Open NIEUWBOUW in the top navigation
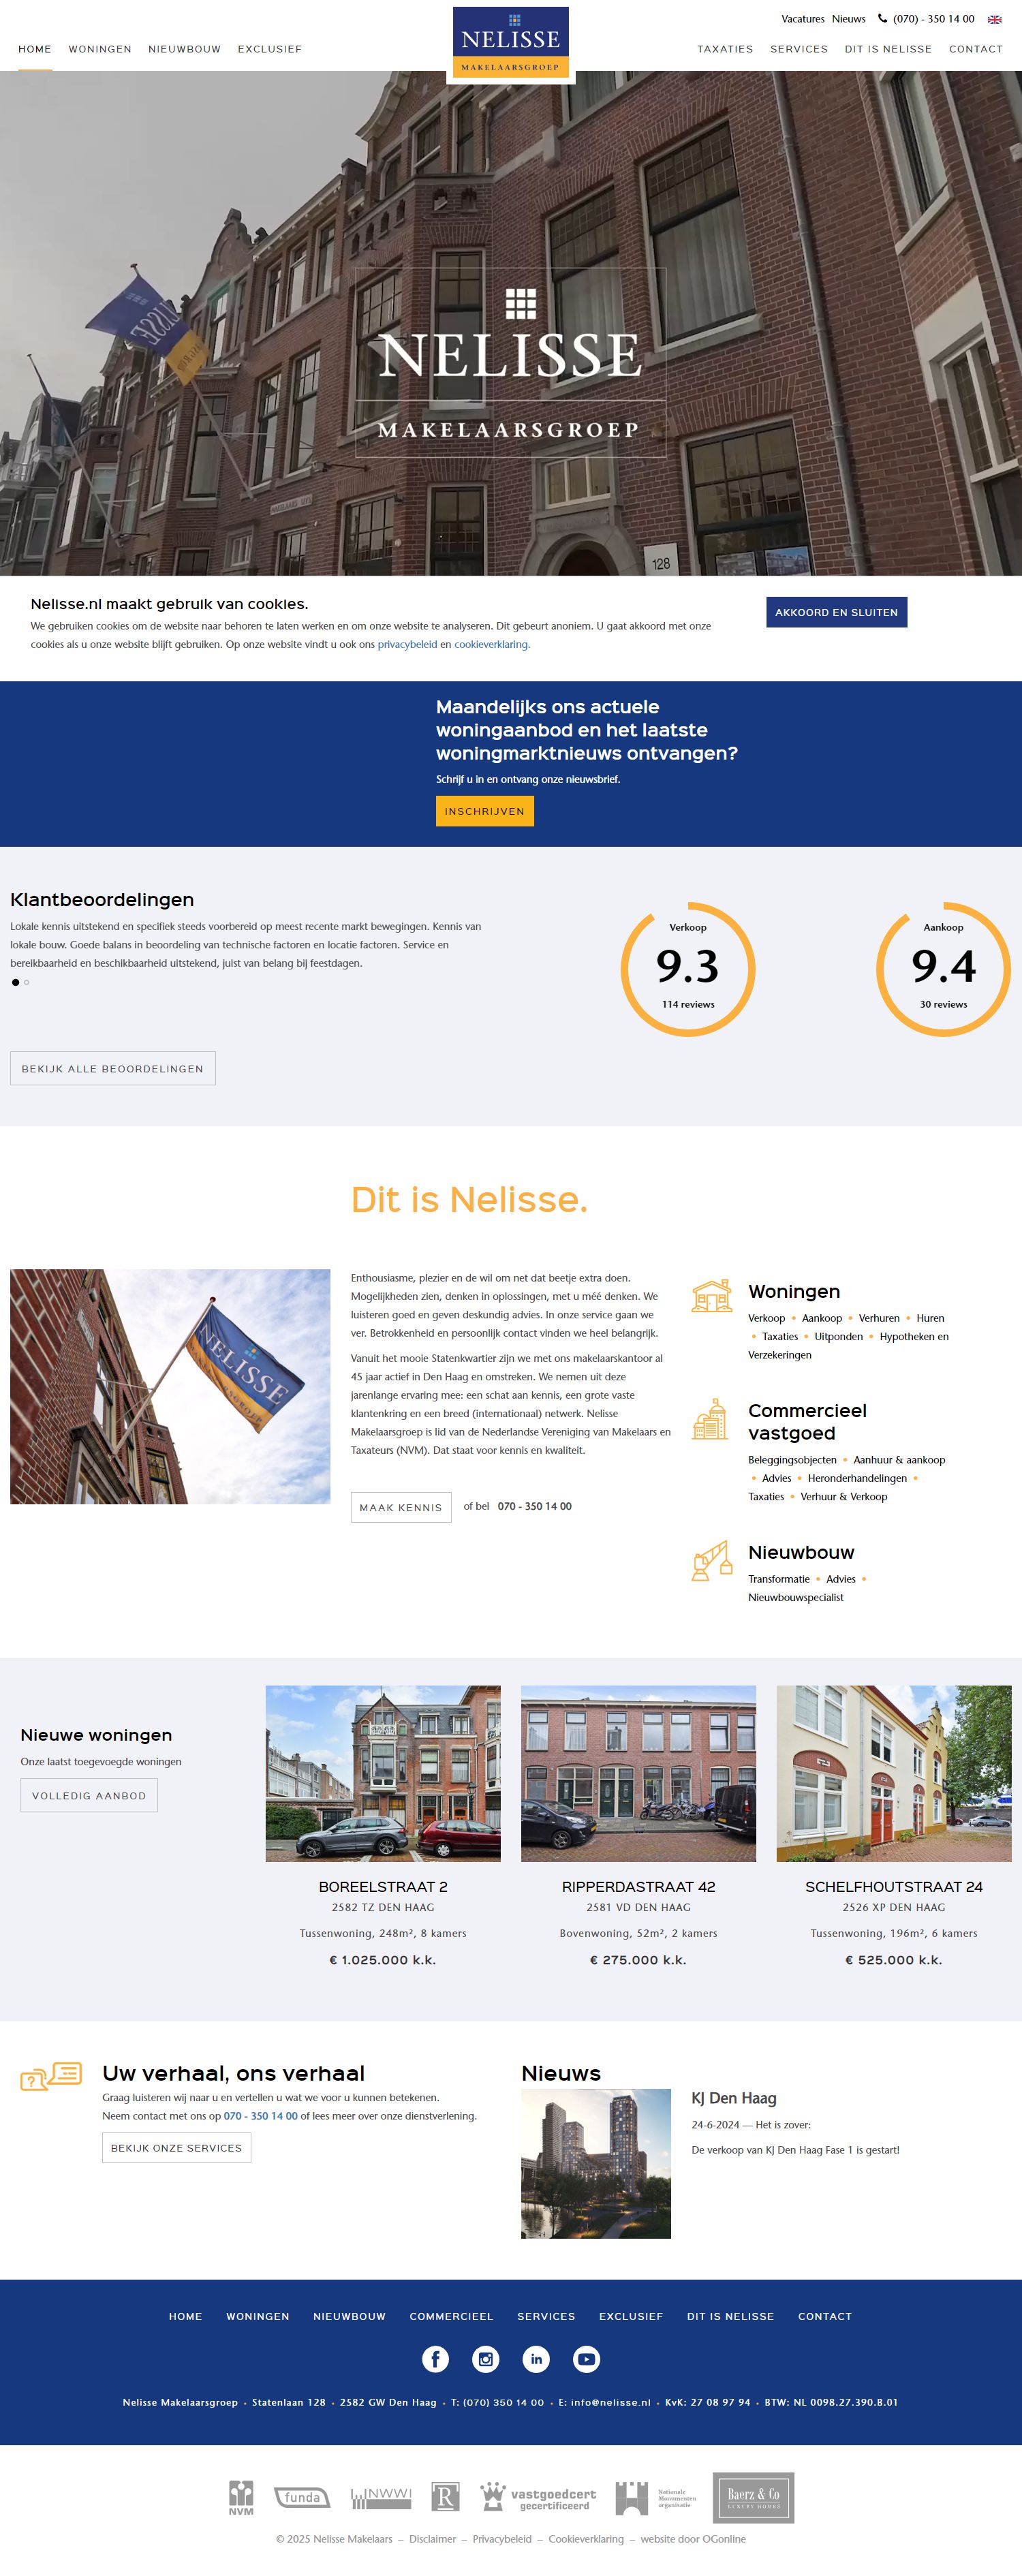The height and width of the screenshot is (2576, 1022). coord(184,49)
